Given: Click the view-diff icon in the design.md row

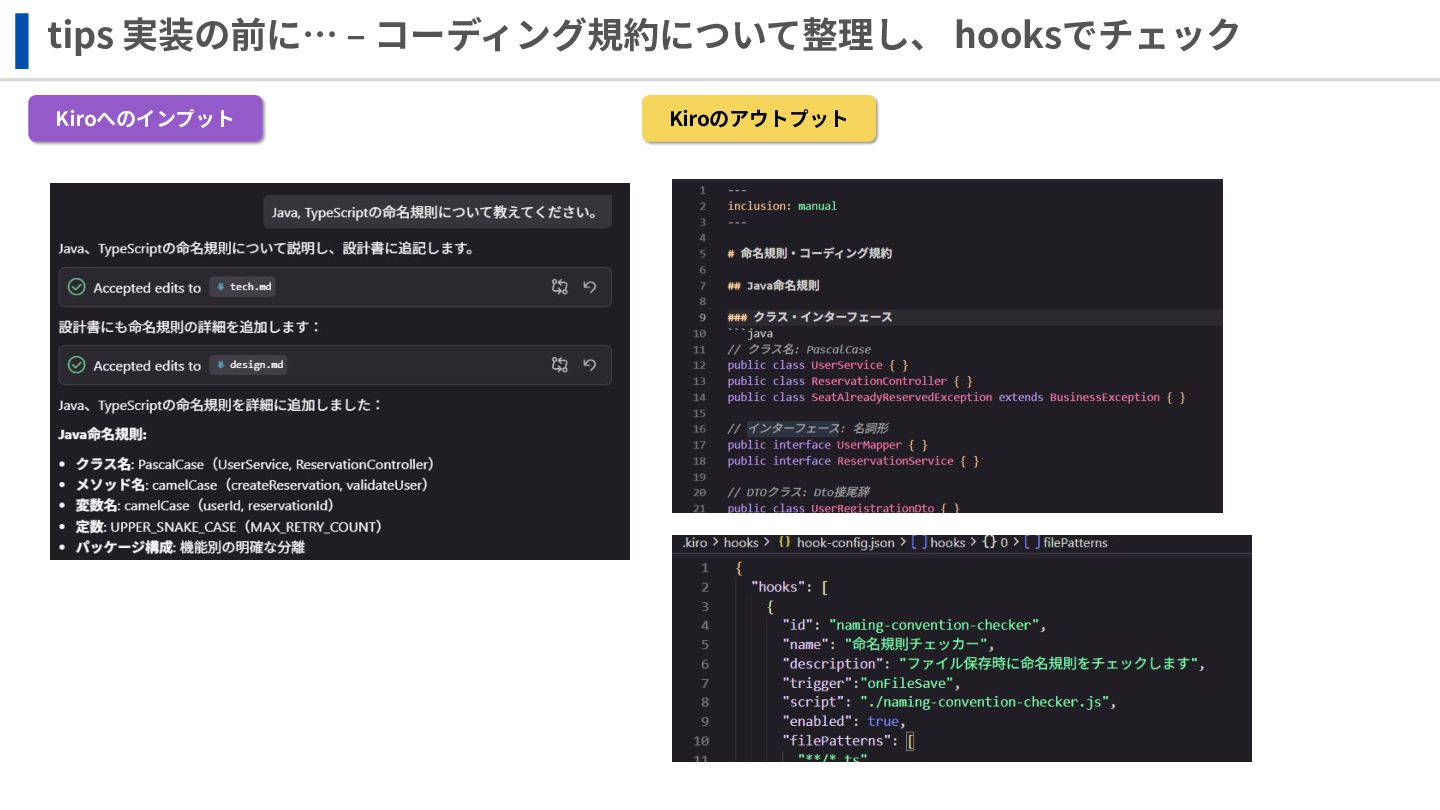Looking at the screenshot, I should click(560, 365).
